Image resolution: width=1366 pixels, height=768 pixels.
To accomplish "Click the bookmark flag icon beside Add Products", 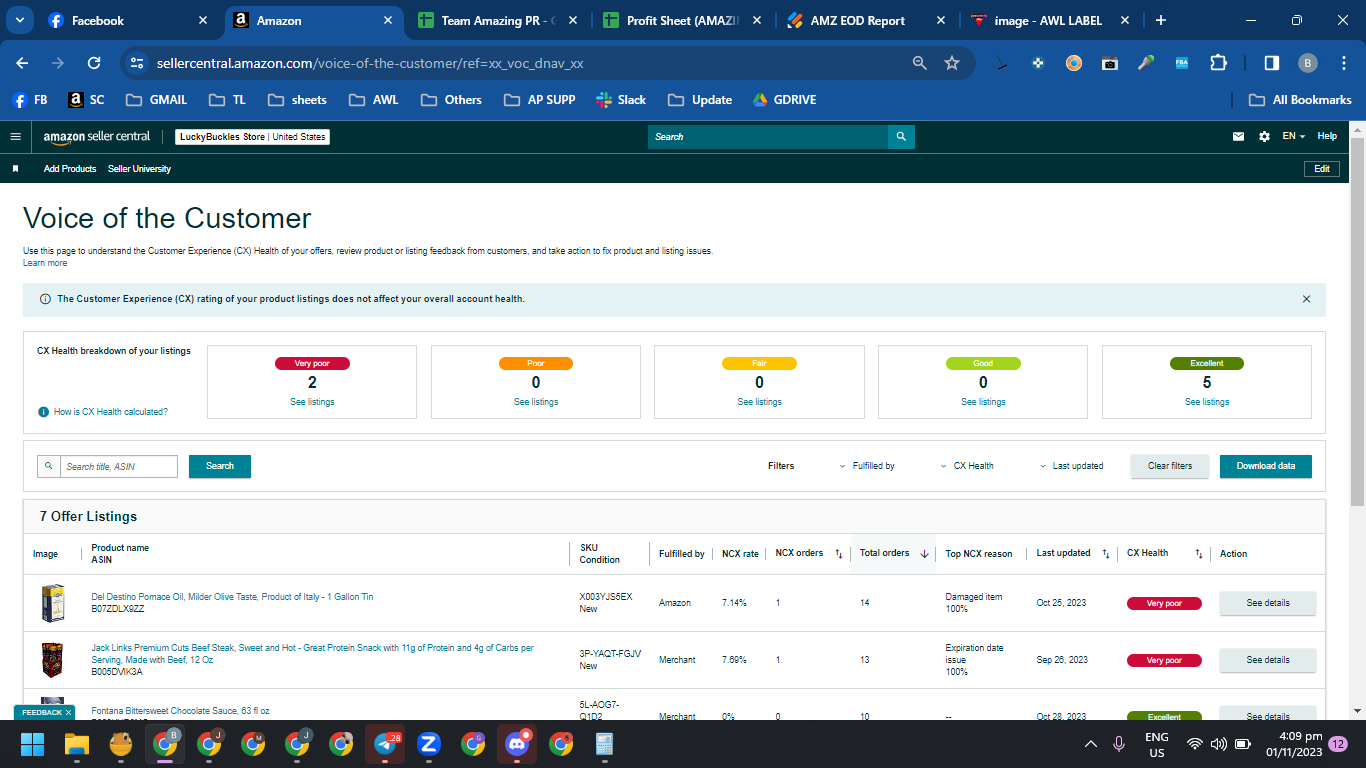I will pos(16,169).
